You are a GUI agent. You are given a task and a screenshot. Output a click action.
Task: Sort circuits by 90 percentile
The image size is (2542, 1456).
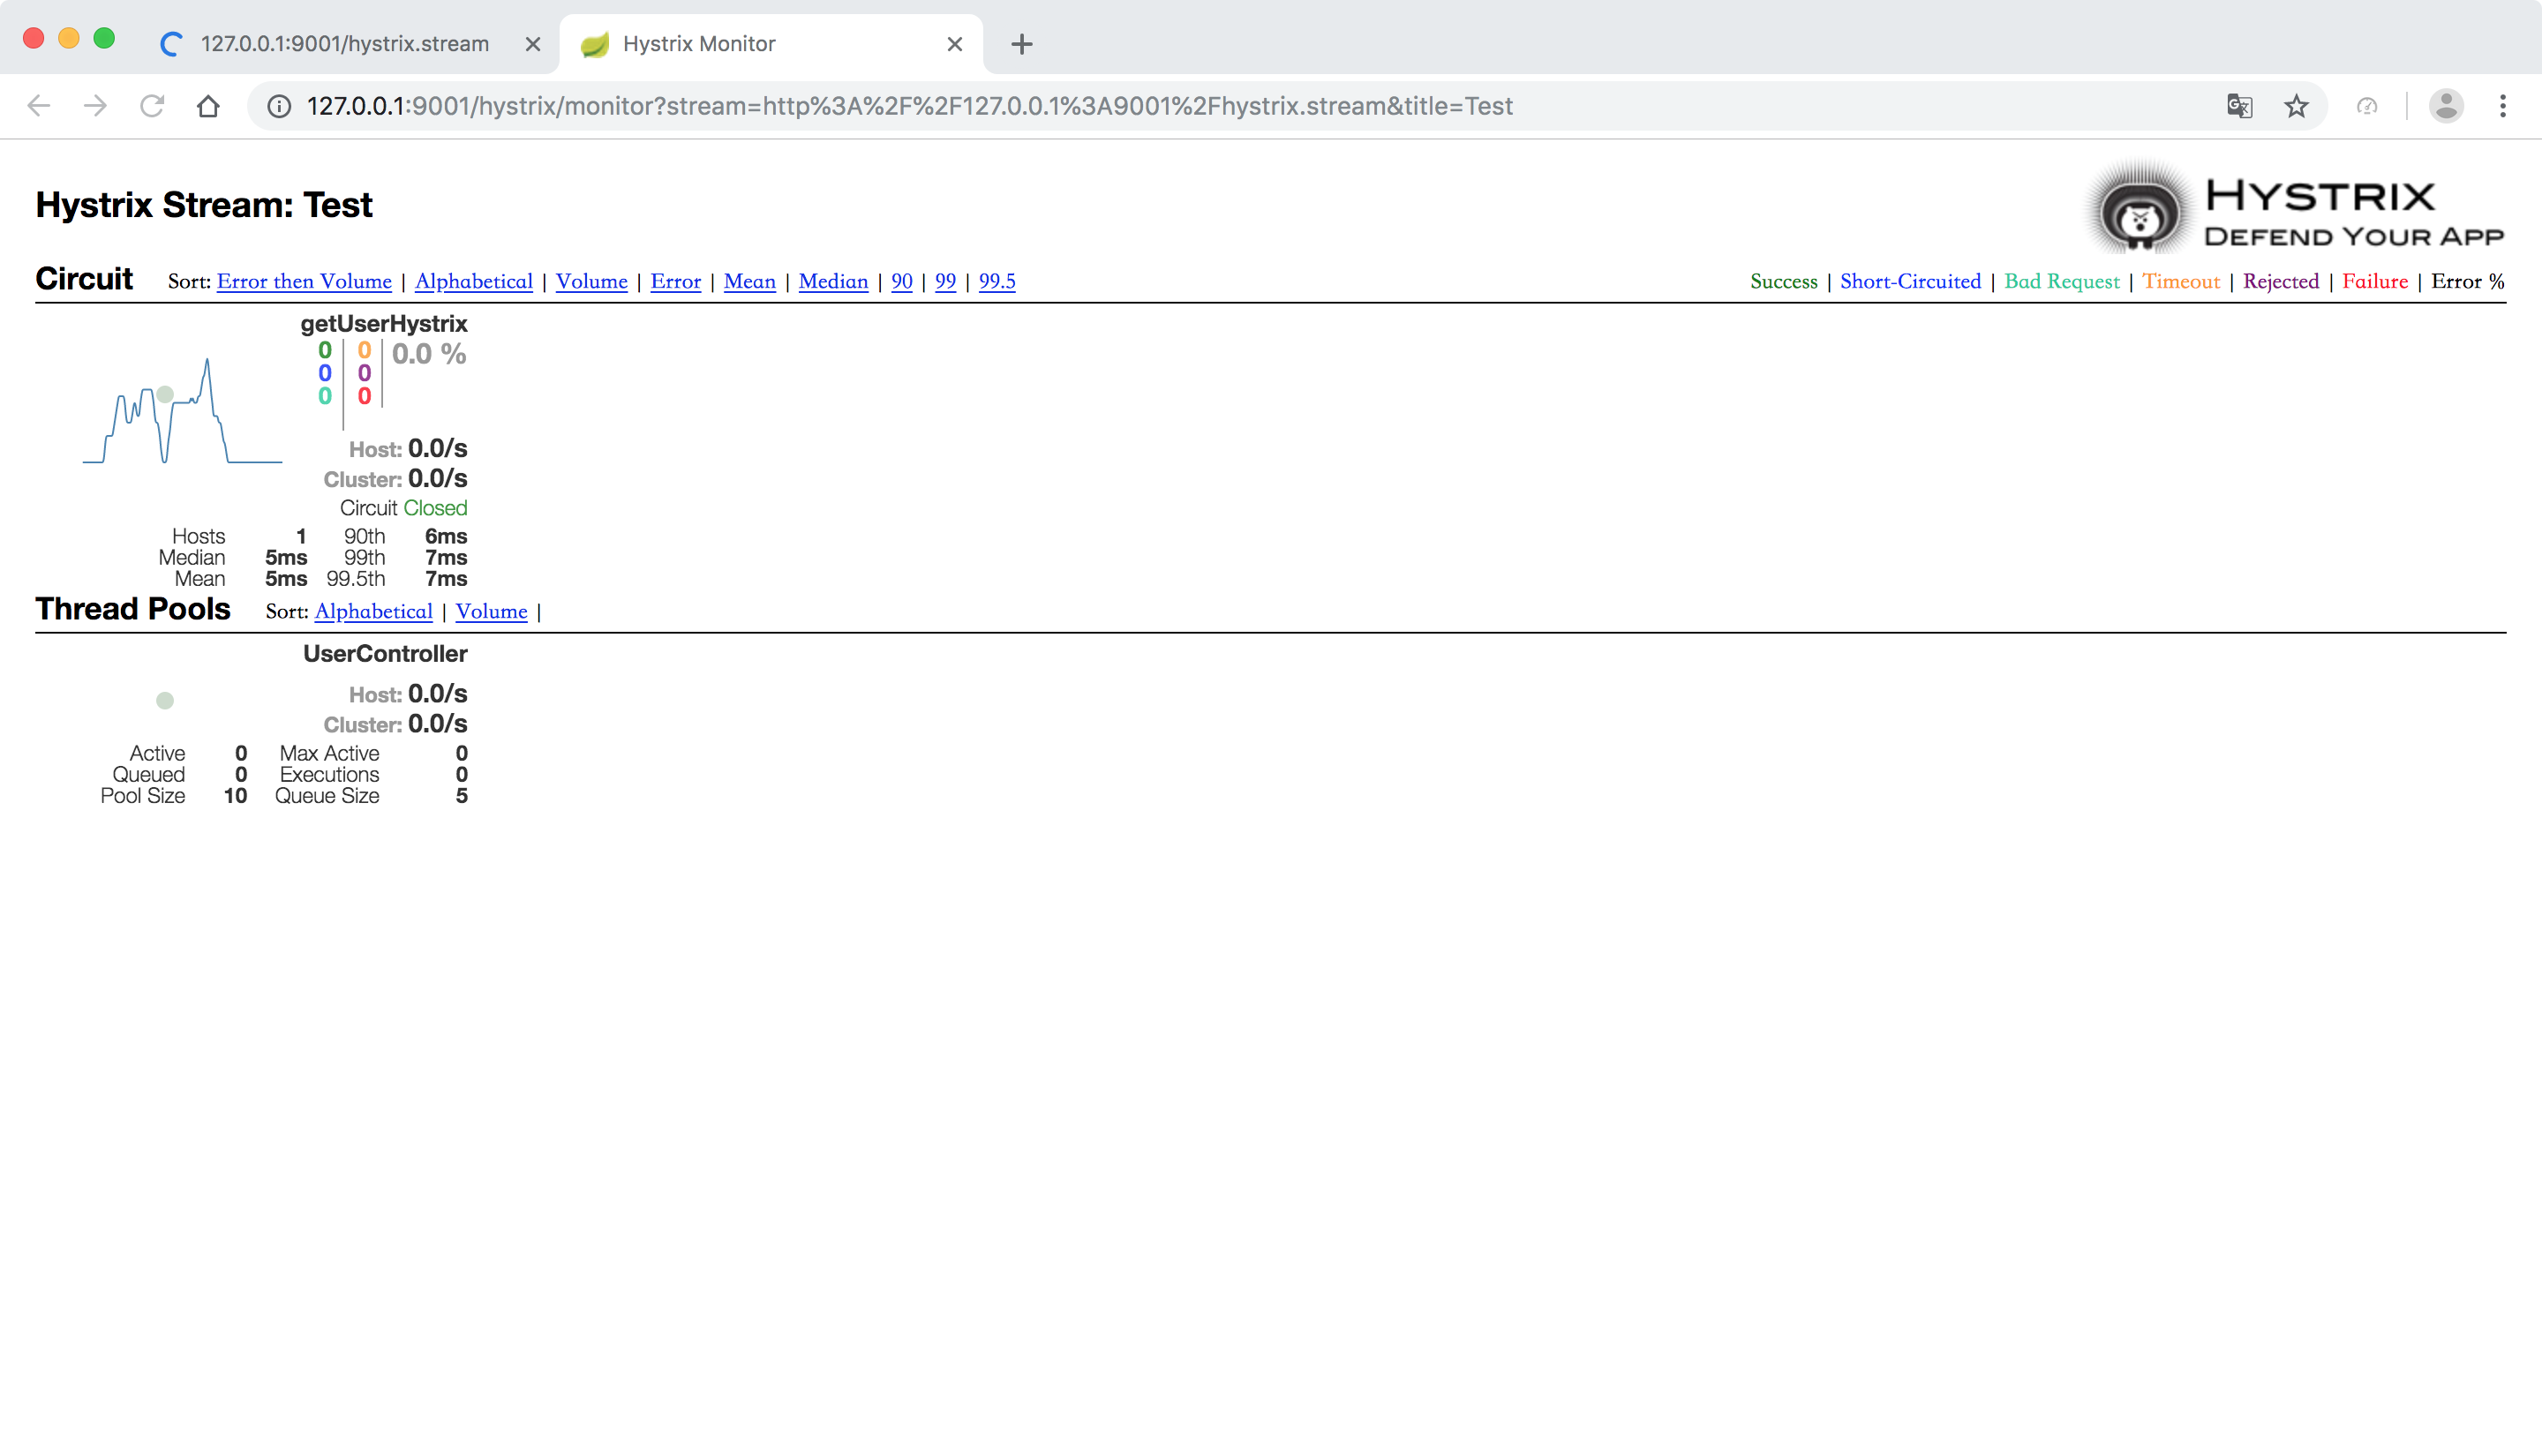902,282
